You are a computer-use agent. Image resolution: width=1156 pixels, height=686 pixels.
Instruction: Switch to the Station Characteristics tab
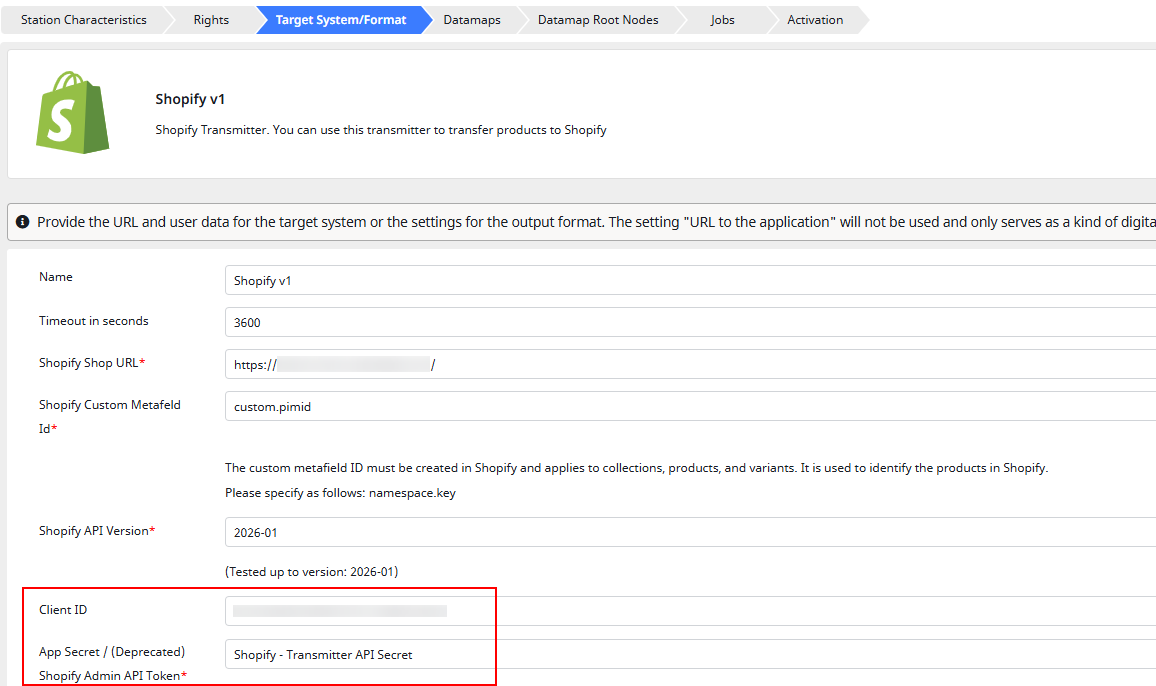pyautogui.click(x=84, y=19)
